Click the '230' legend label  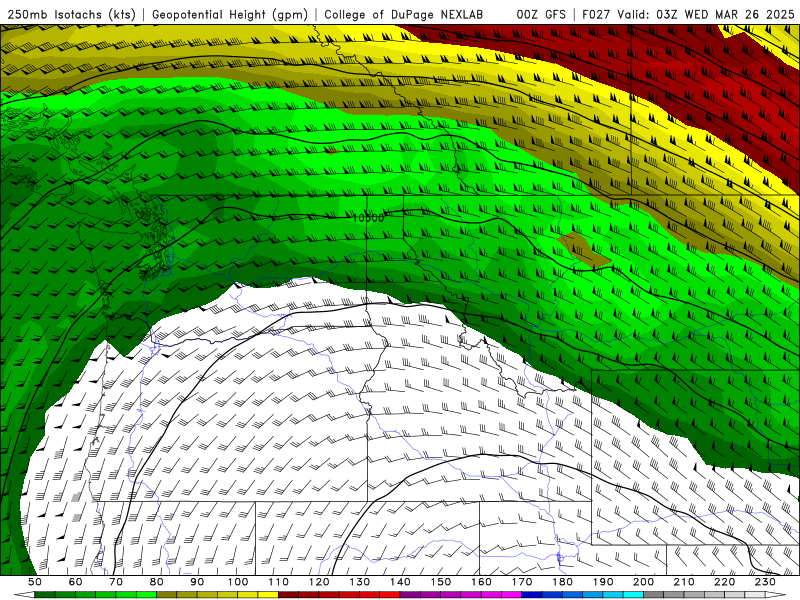pos(765,582)
